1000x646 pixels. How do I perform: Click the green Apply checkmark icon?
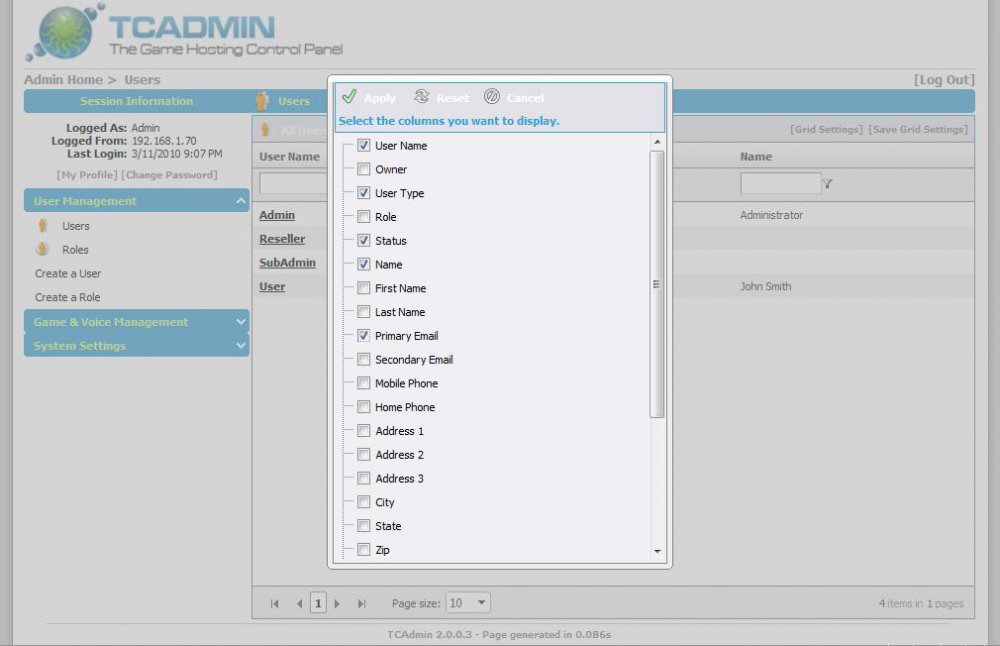coord(349,97)
